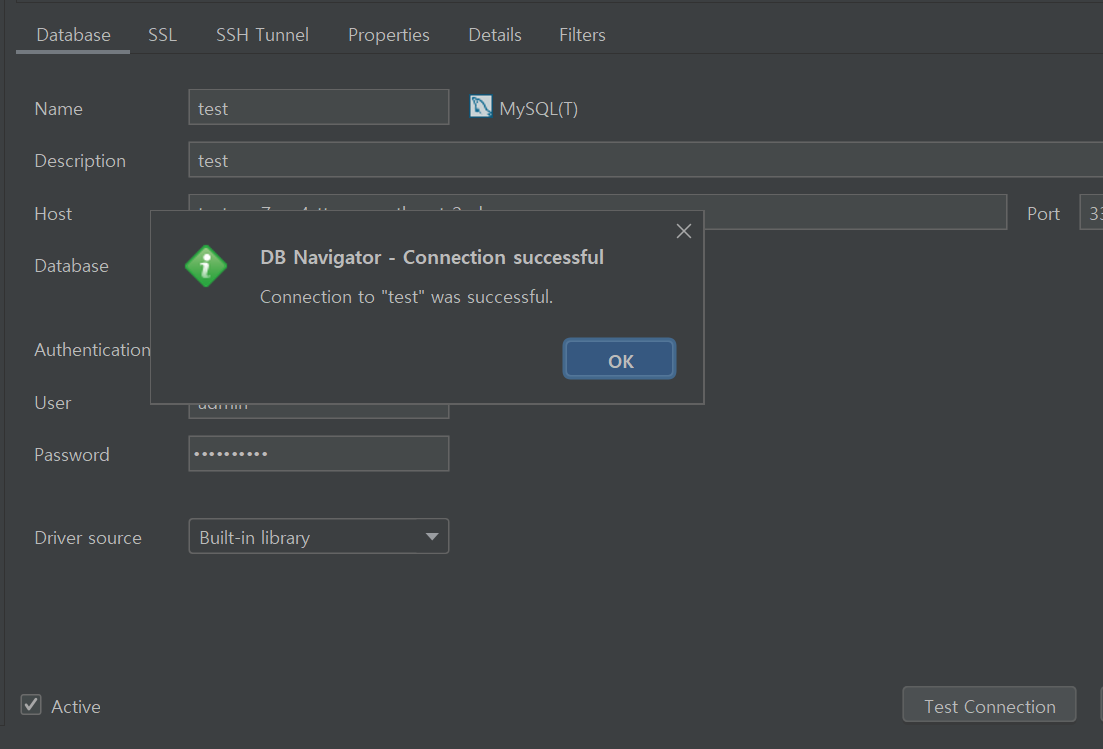The image size is (1103, 749).
Task: Click the green info diamond icon
Action: pyautogui.click(x=206, y=266)
